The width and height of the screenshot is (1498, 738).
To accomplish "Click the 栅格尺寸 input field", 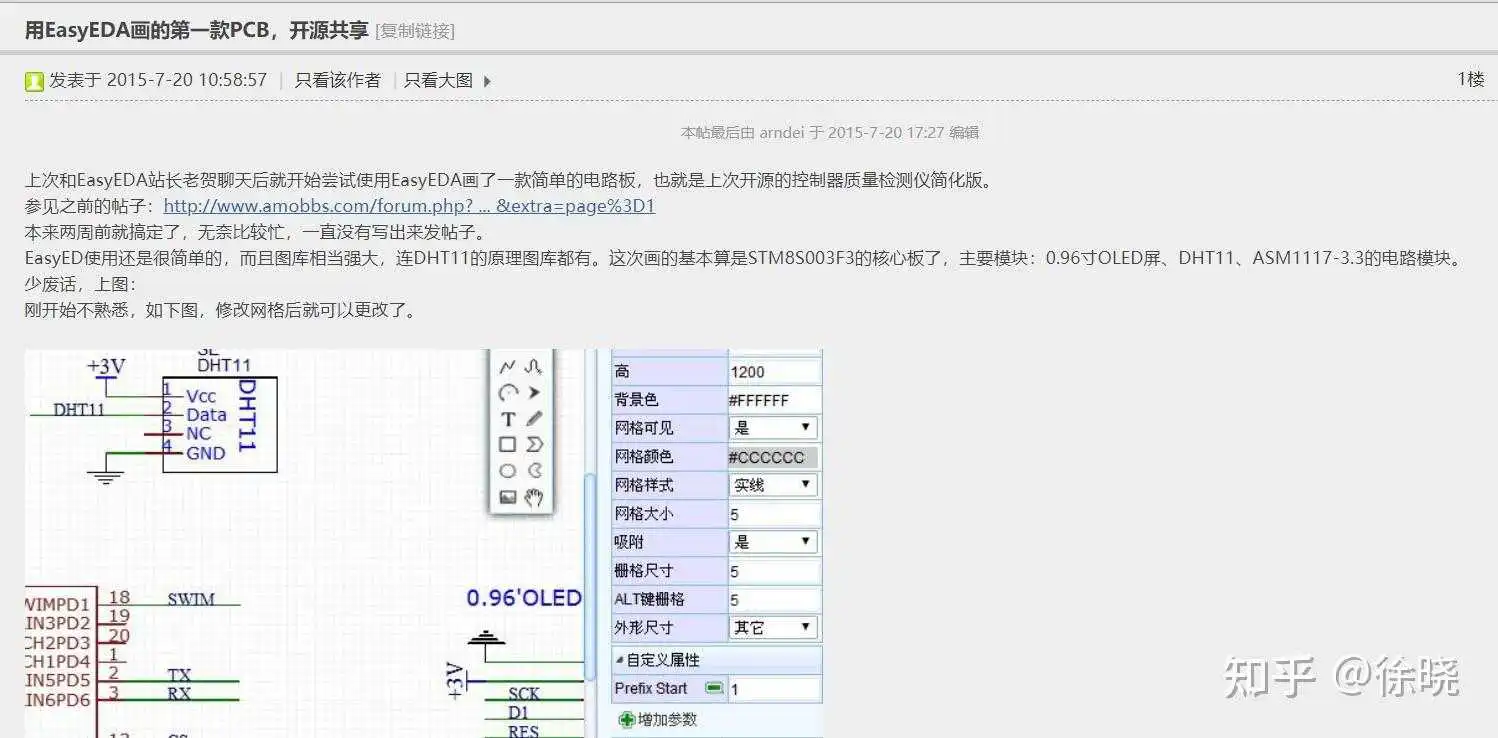I will pos(774,571).
